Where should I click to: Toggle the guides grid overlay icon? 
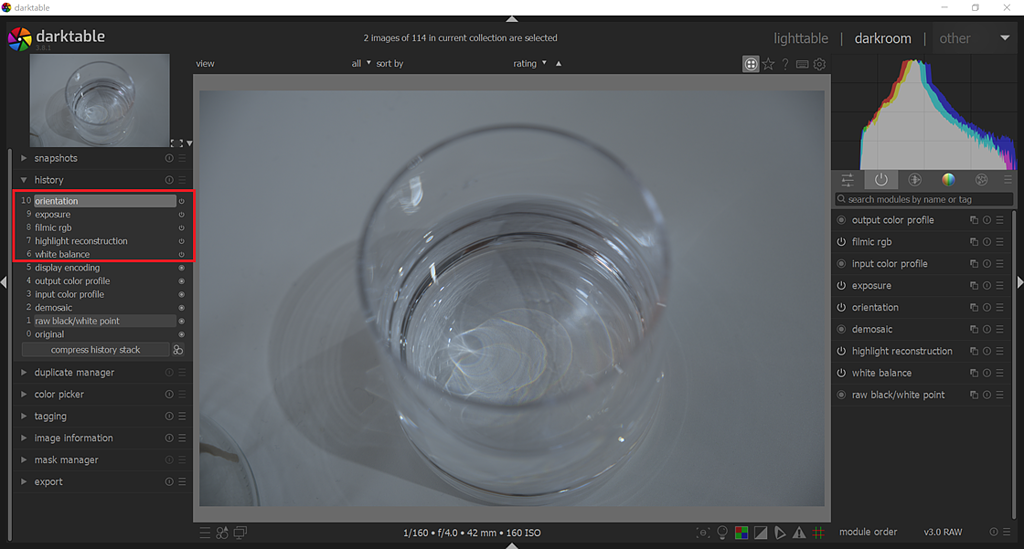818,533
